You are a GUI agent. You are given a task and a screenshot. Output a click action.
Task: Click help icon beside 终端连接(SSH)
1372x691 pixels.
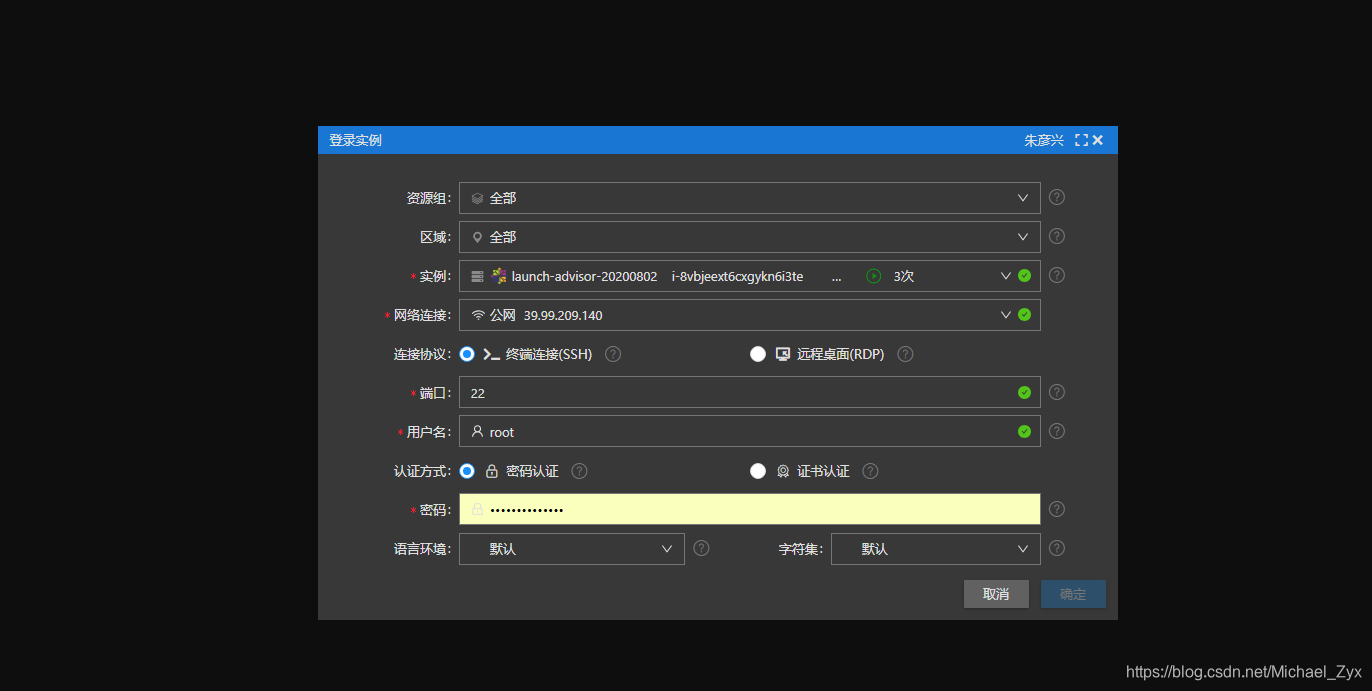pos(613,354)
